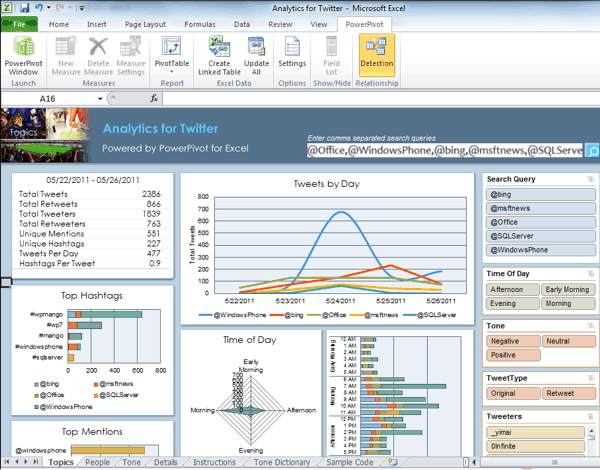Click the Tweeters slicer scroll up arrow

592,430
